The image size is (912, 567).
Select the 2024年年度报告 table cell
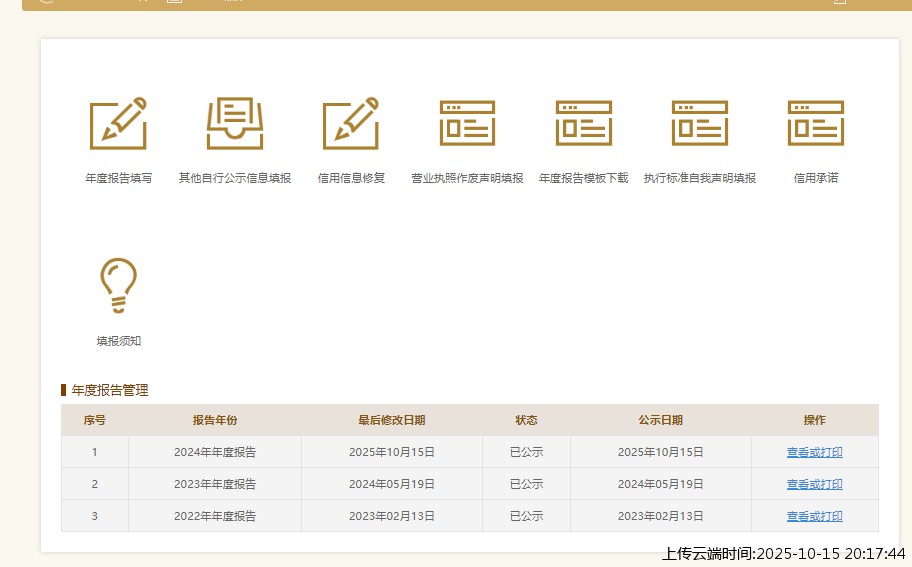[x=215, y=452]
